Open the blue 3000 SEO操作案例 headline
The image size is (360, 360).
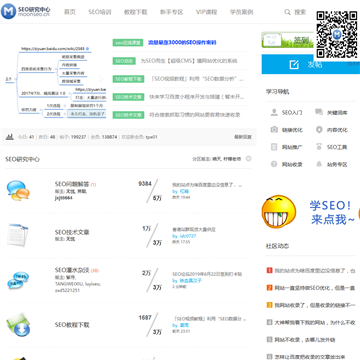coord(182,43)
